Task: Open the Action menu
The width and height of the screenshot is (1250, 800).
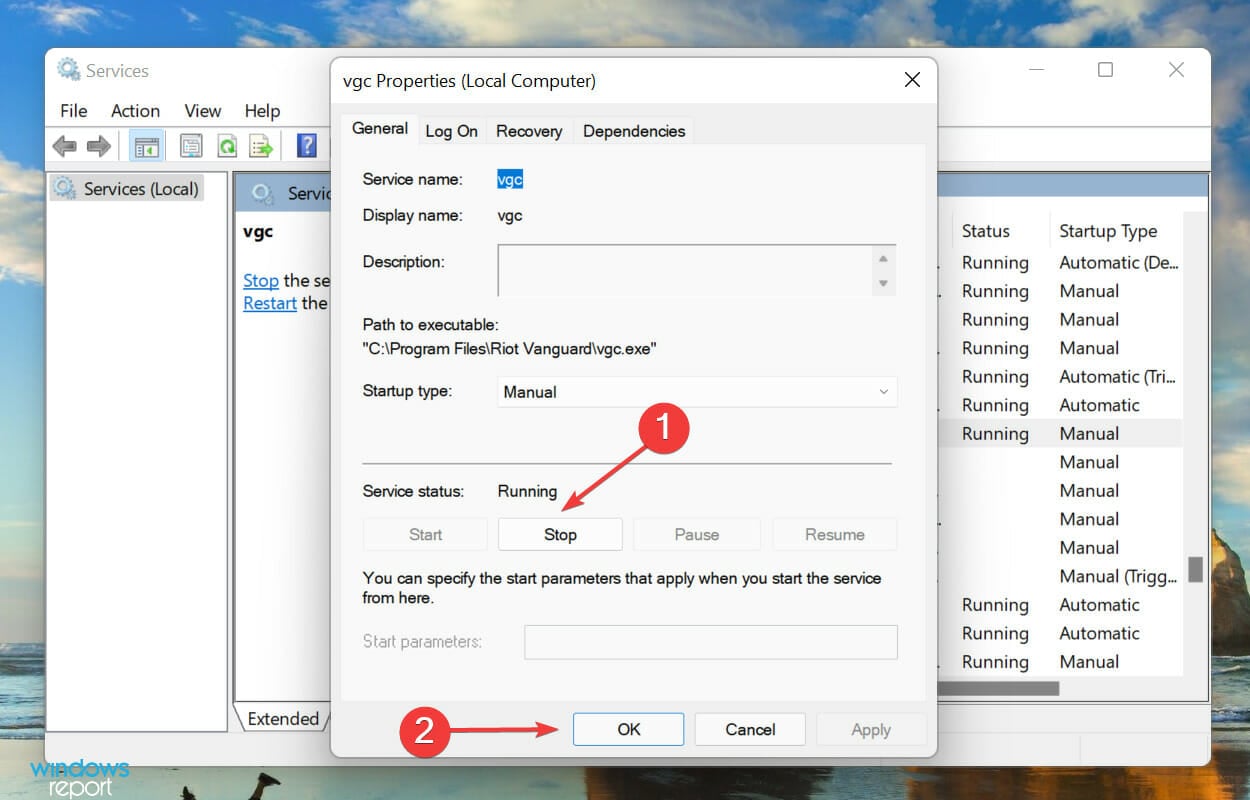Action: [135, 111]
